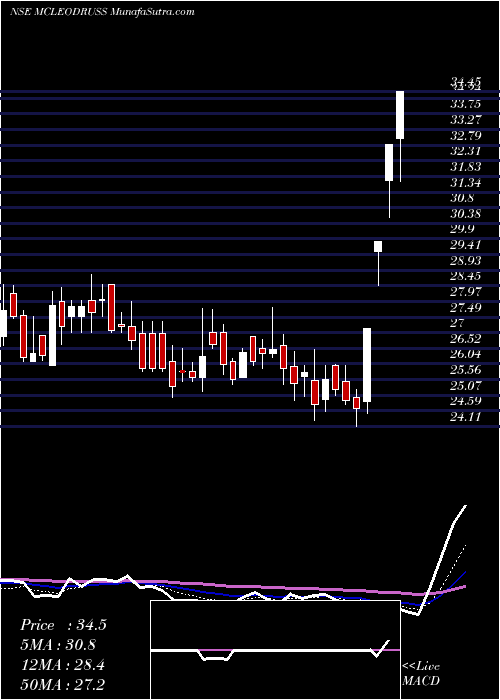Viewport: 500px width, 700px height.
Task: Click the 28.45 price axis label
Action: [466, 276]
